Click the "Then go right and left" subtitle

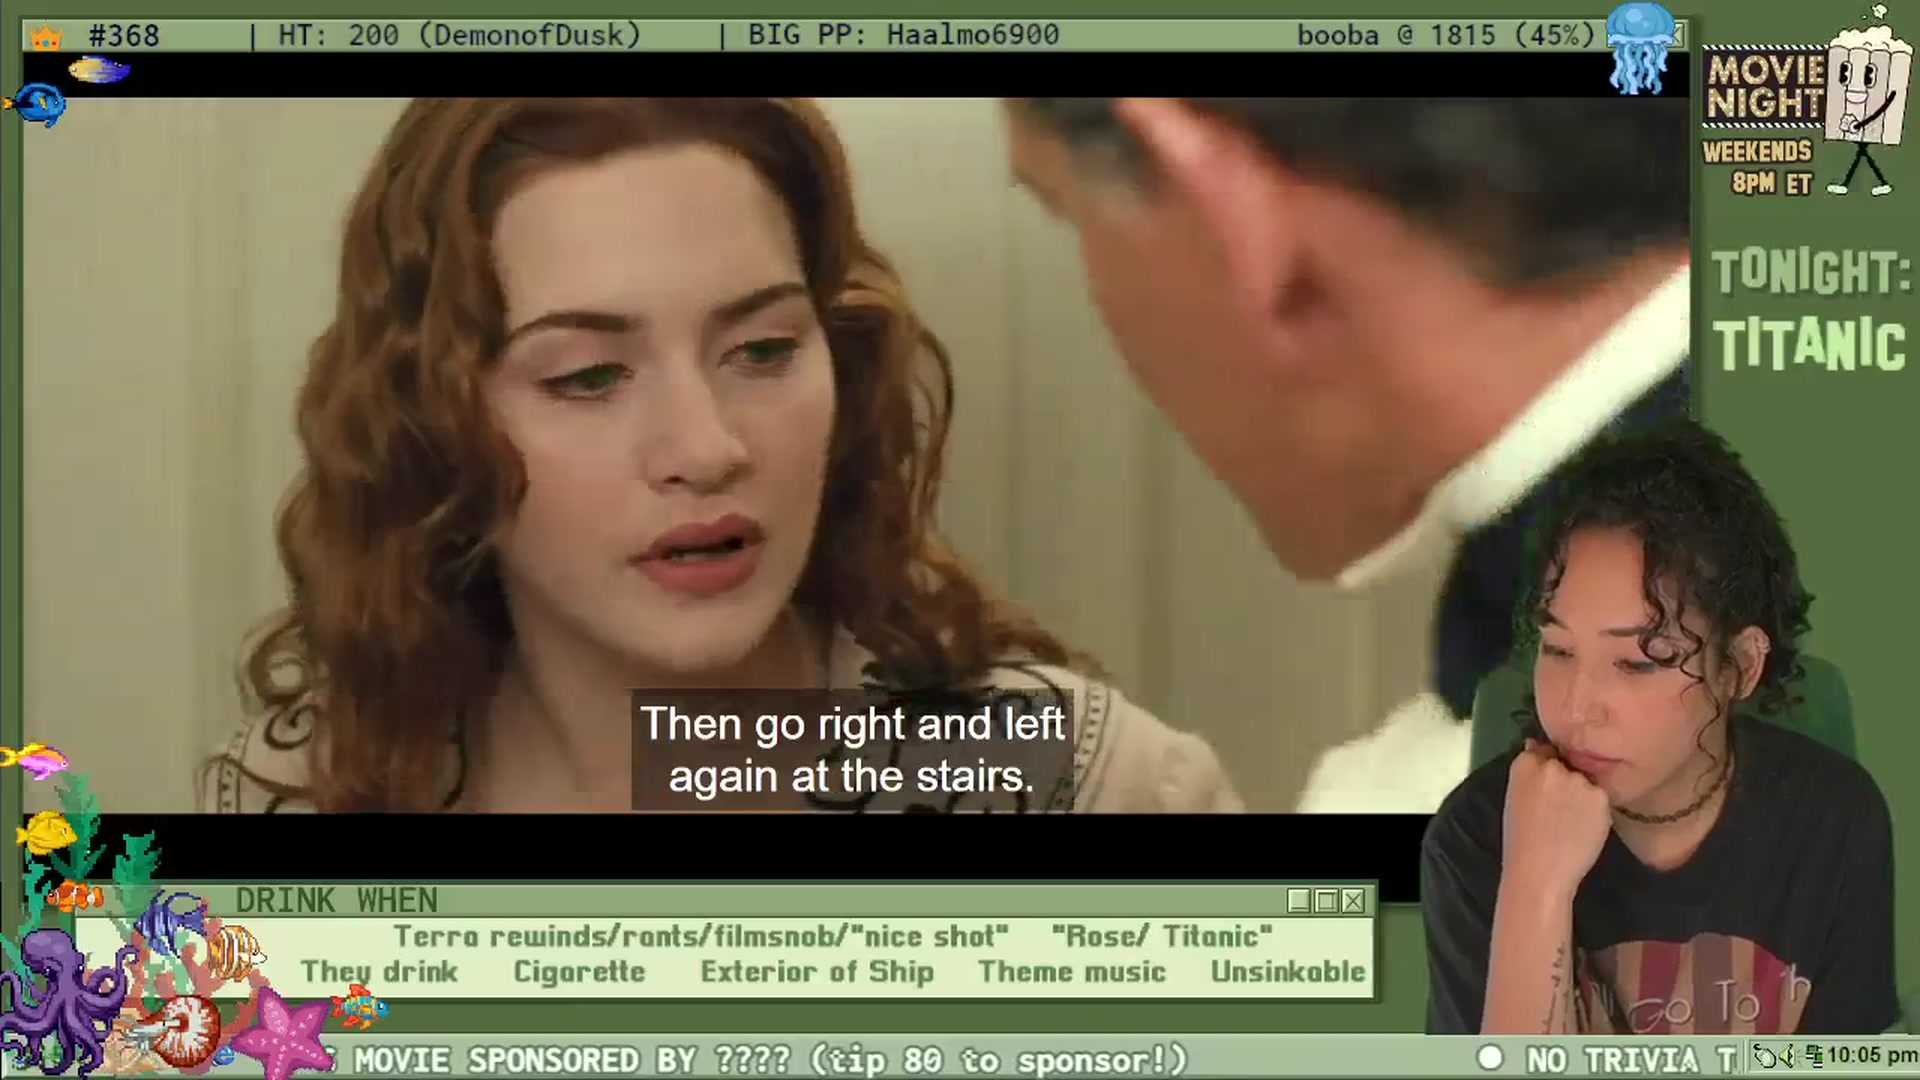coord(852,749)
